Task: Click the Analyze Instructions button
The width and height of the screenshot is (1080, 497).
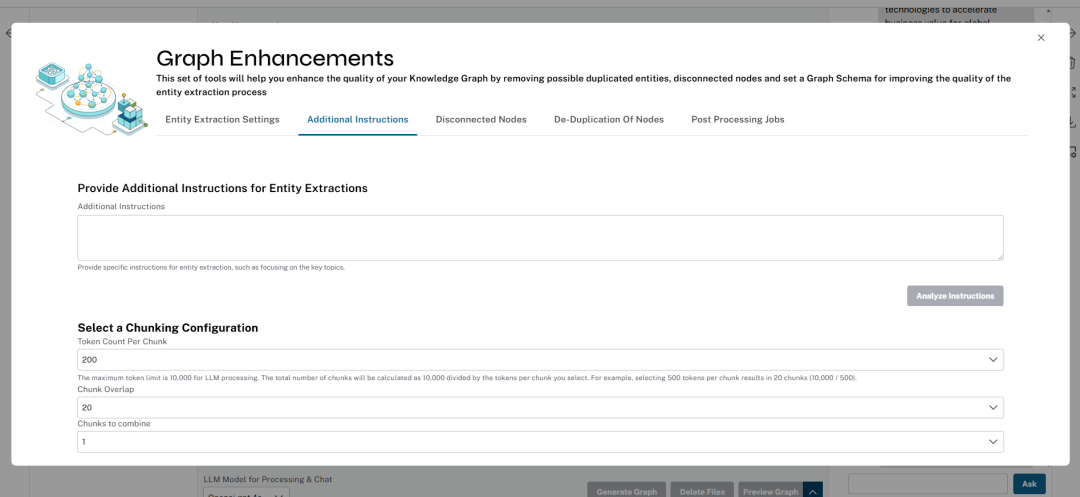Action: pyautogui.click(x=955, y=296)
